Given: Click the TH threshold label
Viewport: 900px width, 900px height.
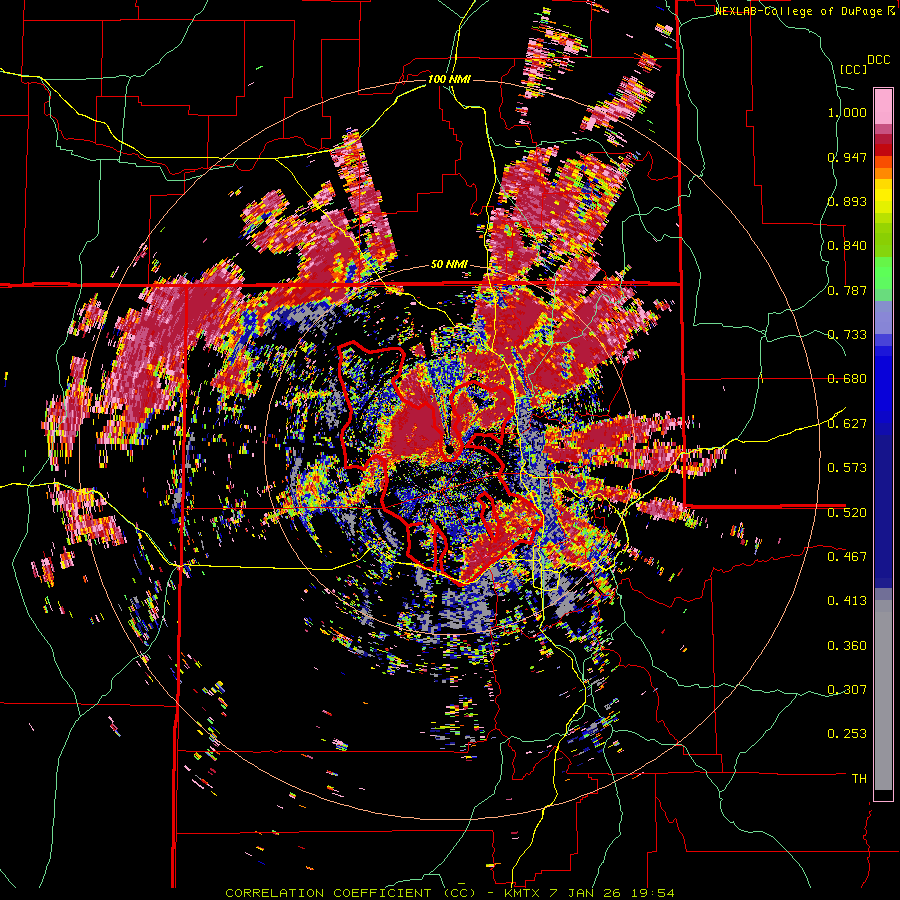Looking at the screenshot, I should 859,779.
